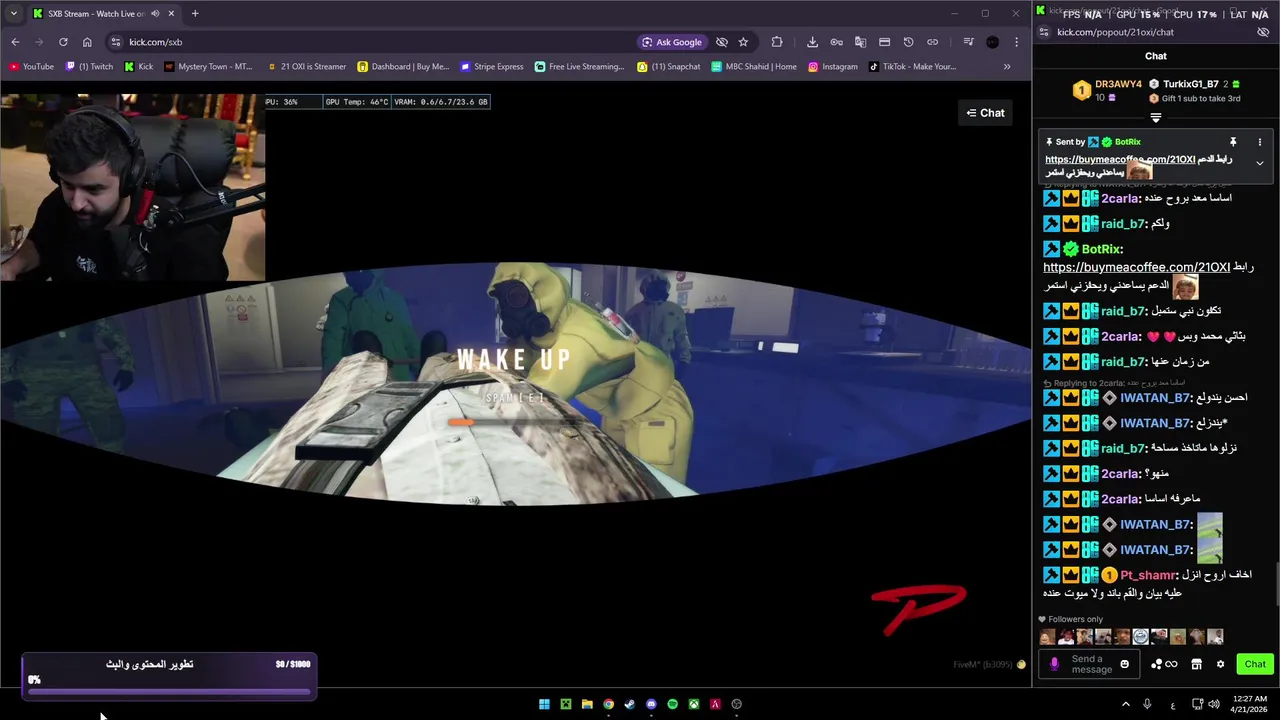
Task: Mute the SXB Stream tab audio
Action: pos(155,14)
